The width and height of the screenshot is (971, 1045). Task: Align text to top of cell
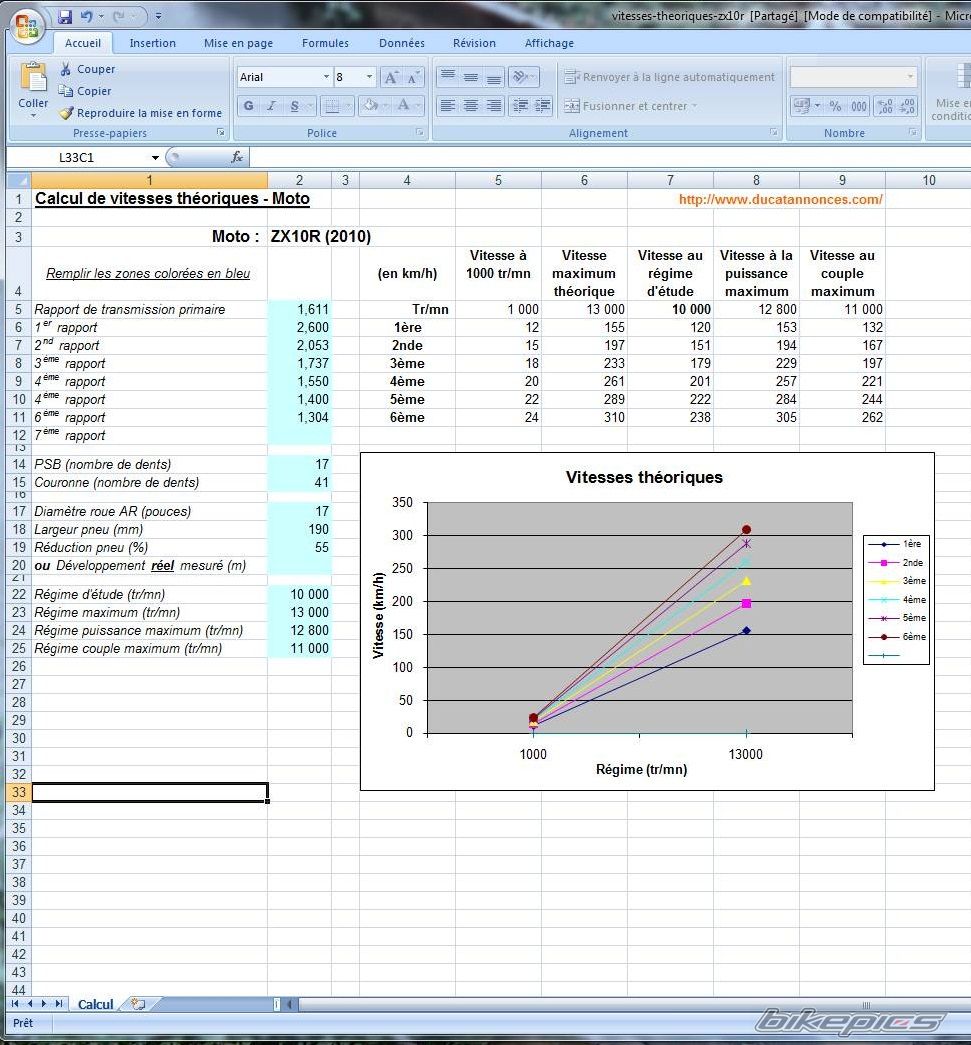pyautogui.click(x=448, y=77)
